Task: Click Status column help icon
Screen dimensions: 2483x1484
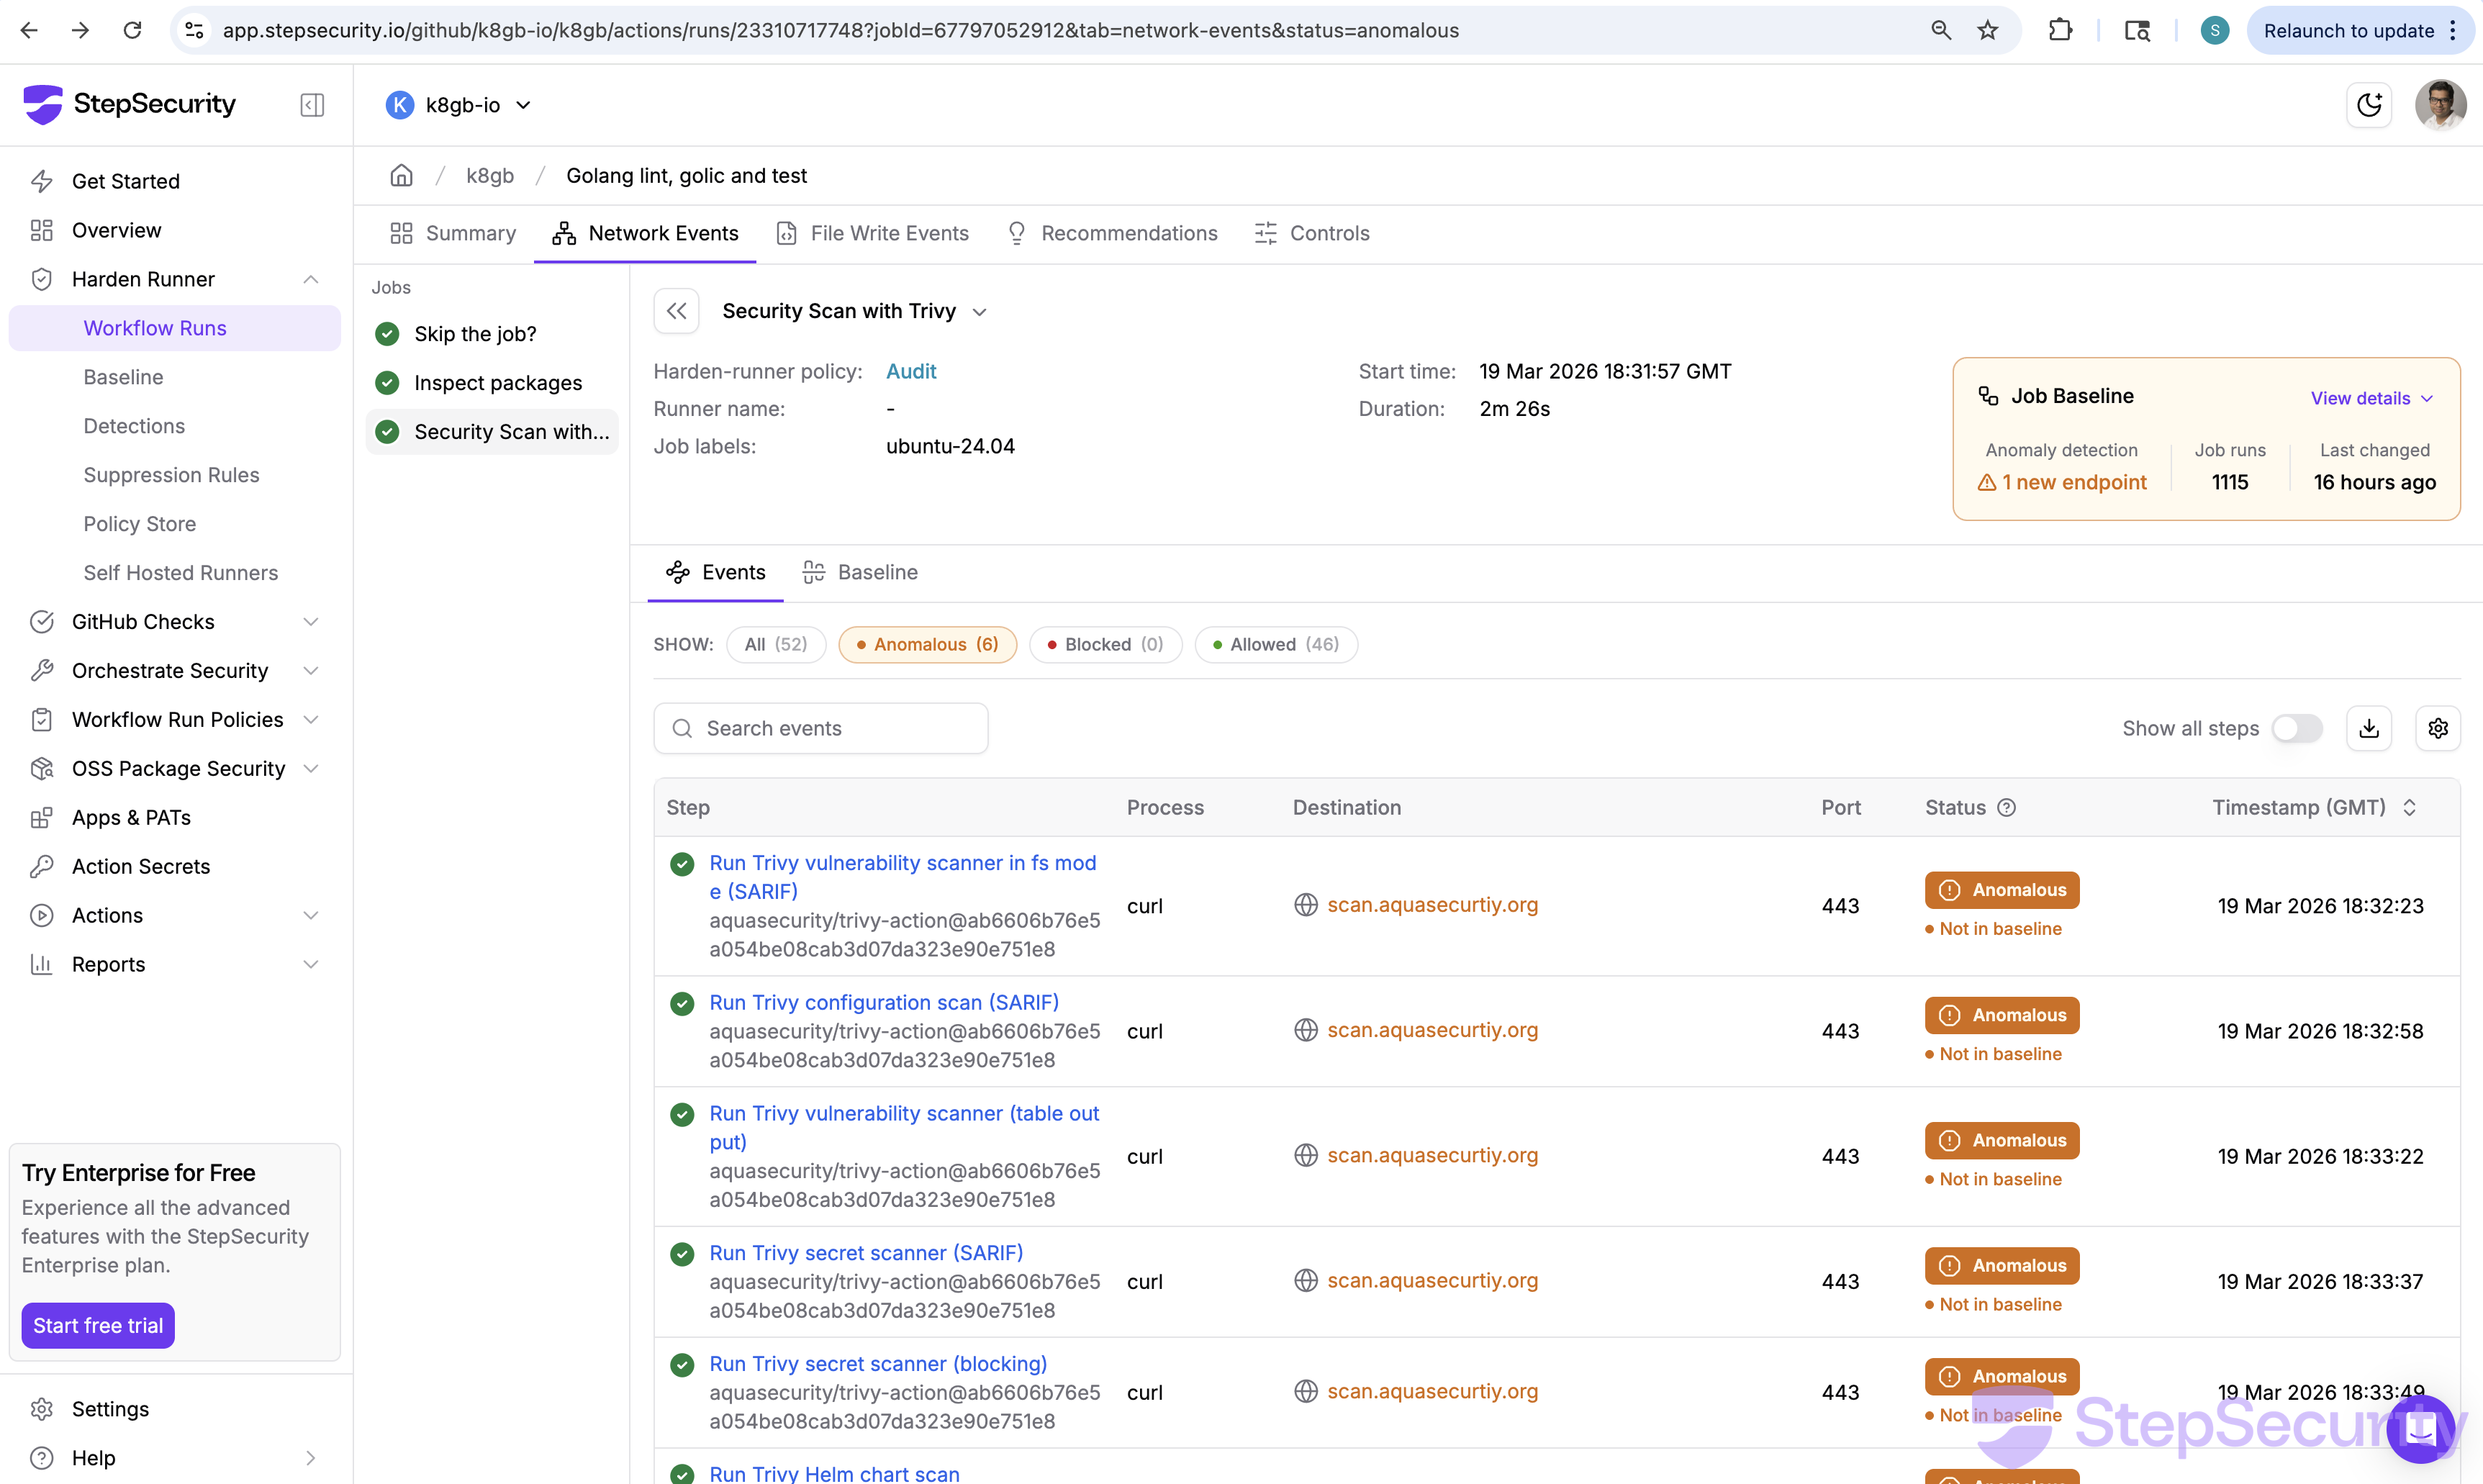Action: pos(2006,807)
